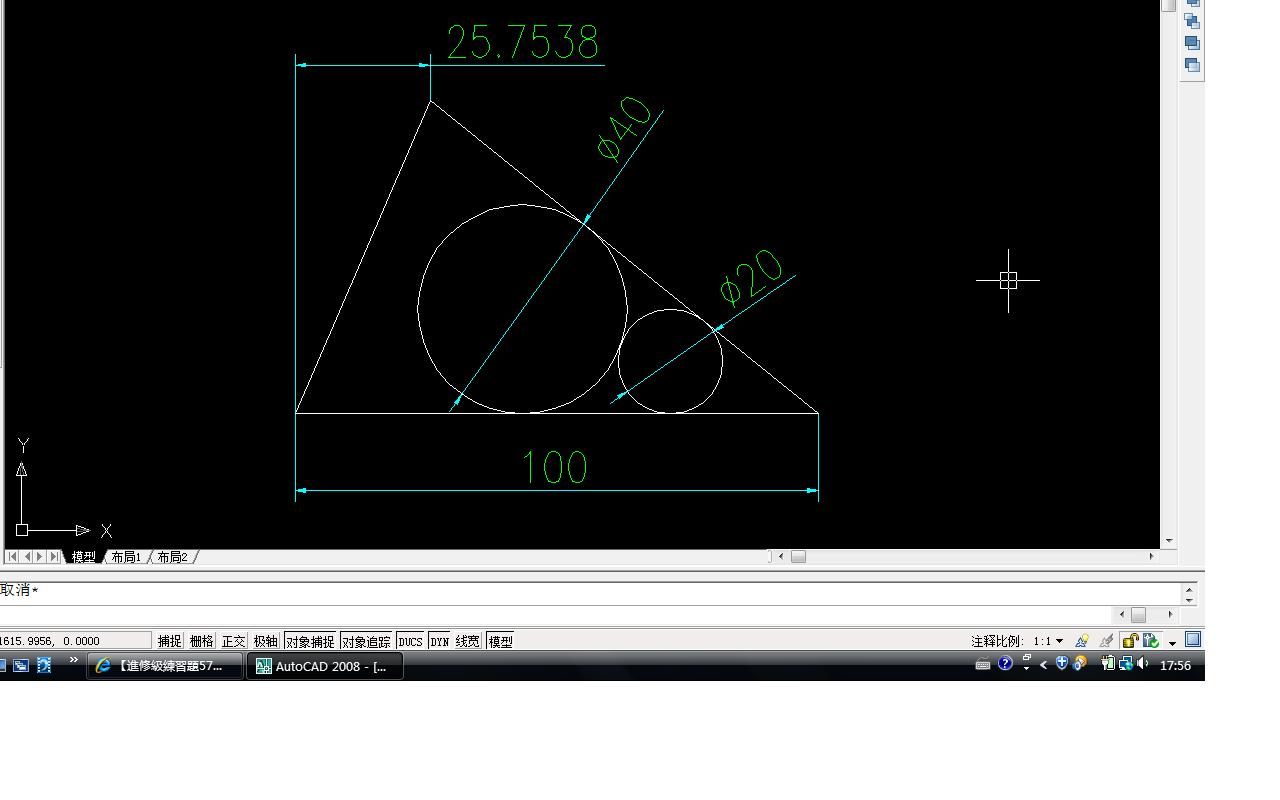1280x800 pixels.
Task: Click drawing horizontal scrollbar right arrow
Action: point(1151,556)
